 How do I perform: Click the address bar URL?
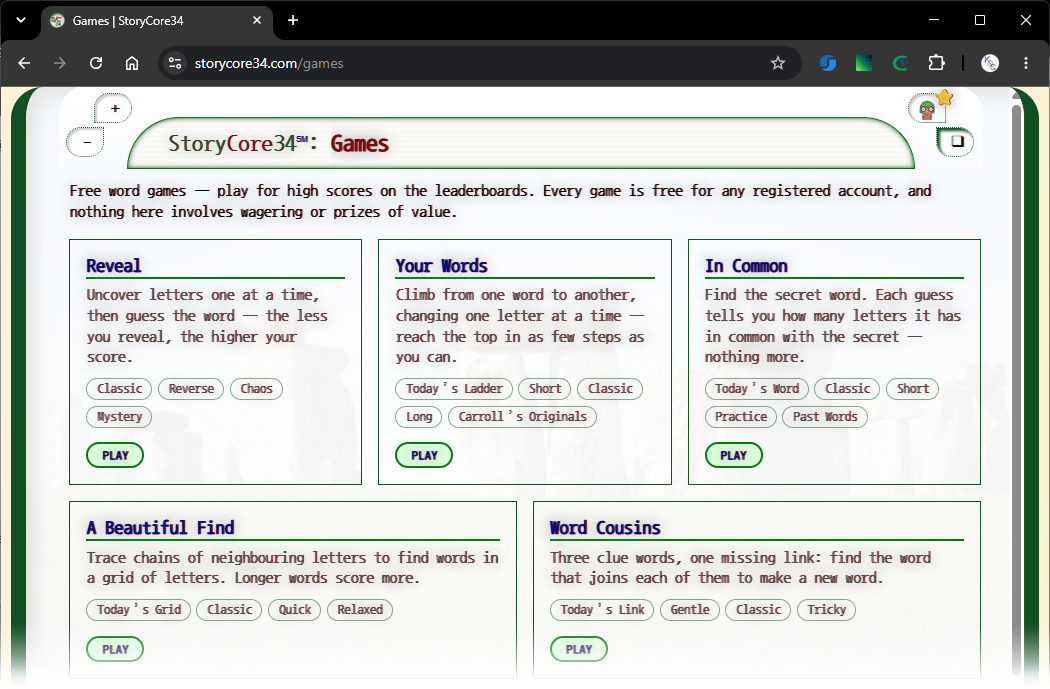click(x=269, y=63)
